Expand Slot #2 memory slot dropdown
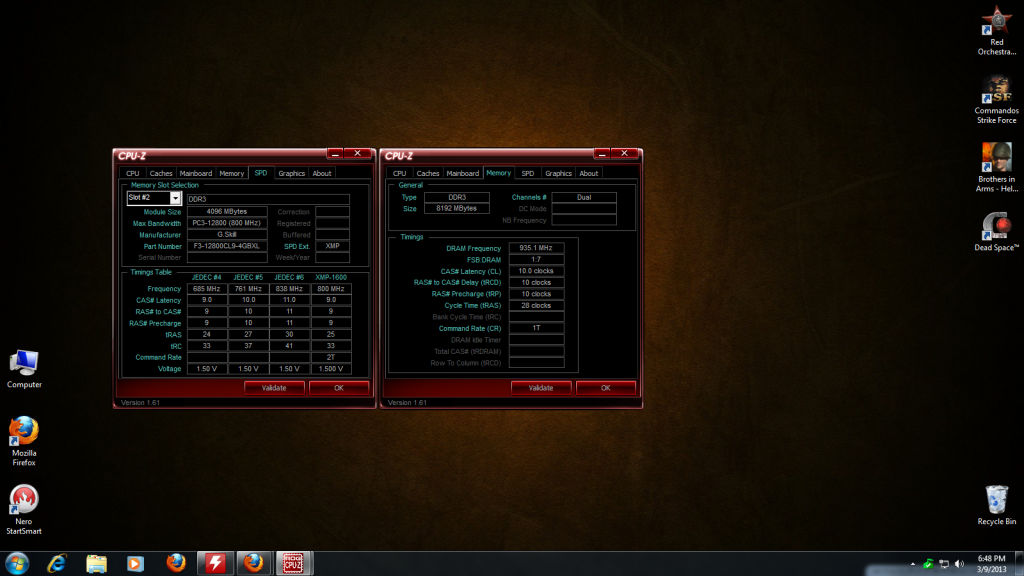 click(x=175, y=198)
